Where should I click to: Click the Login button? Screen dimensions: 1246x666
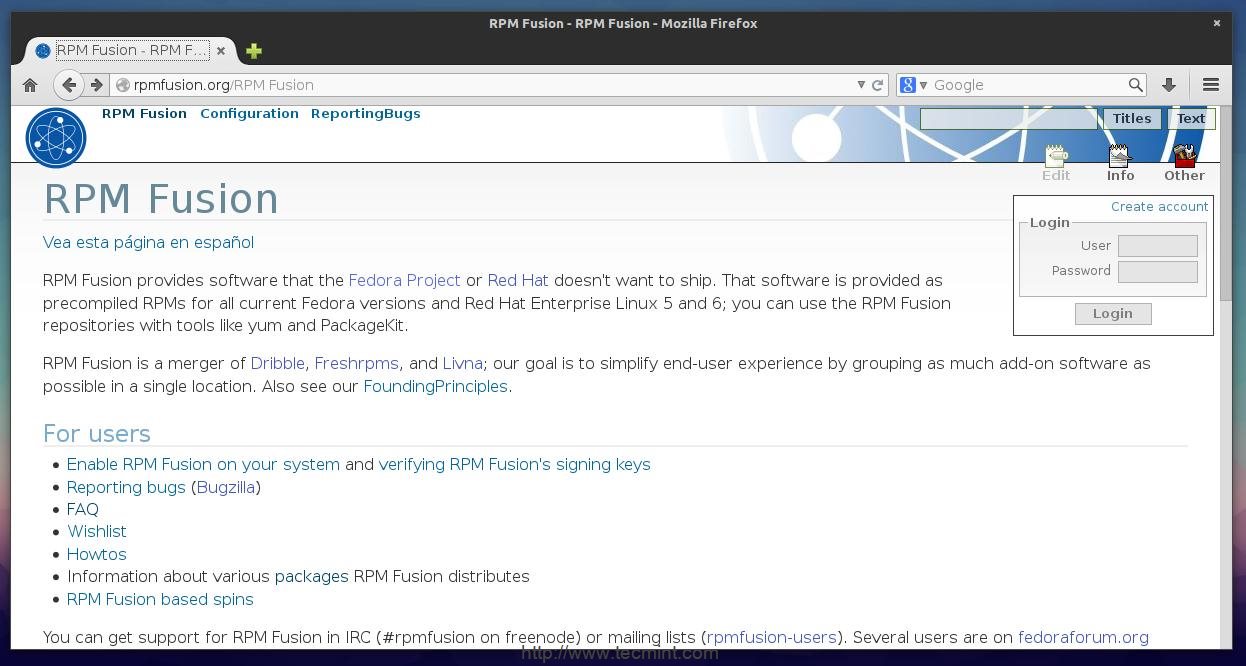(1113, 314)
